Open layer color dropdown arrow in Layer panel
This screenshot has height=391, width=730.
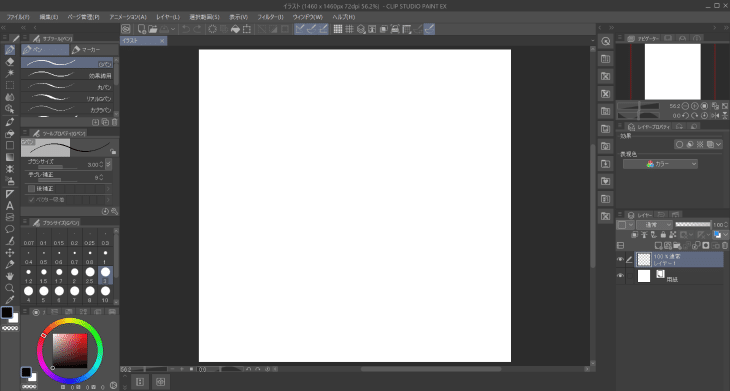[x=725, y=235]
